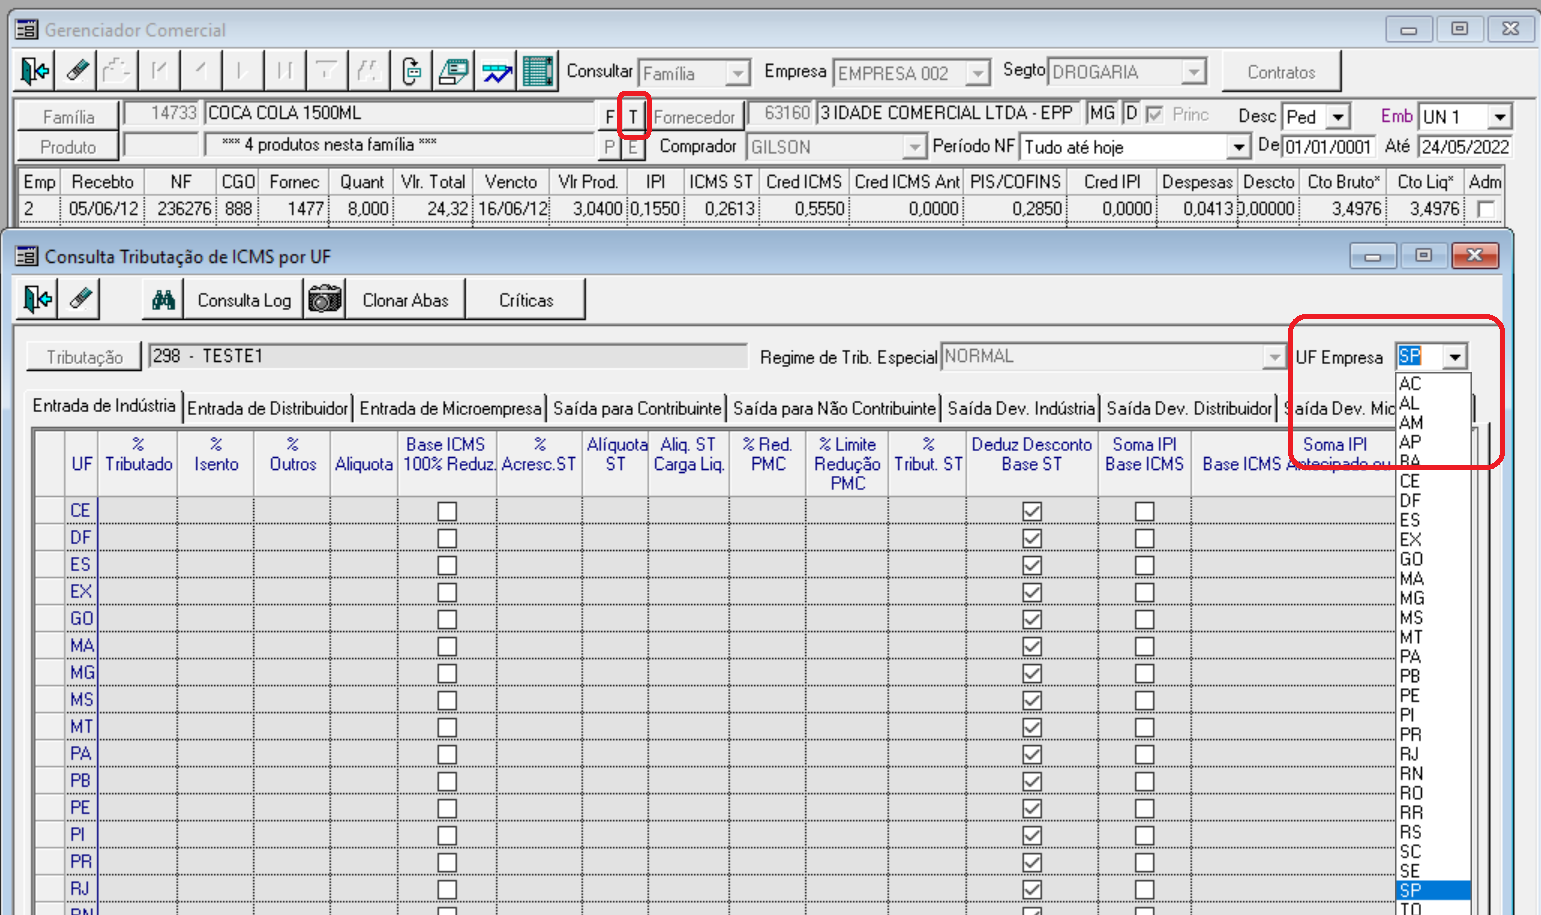Check Base ICMS 100% Reduz. for RJ row

[x=447, y=889]
